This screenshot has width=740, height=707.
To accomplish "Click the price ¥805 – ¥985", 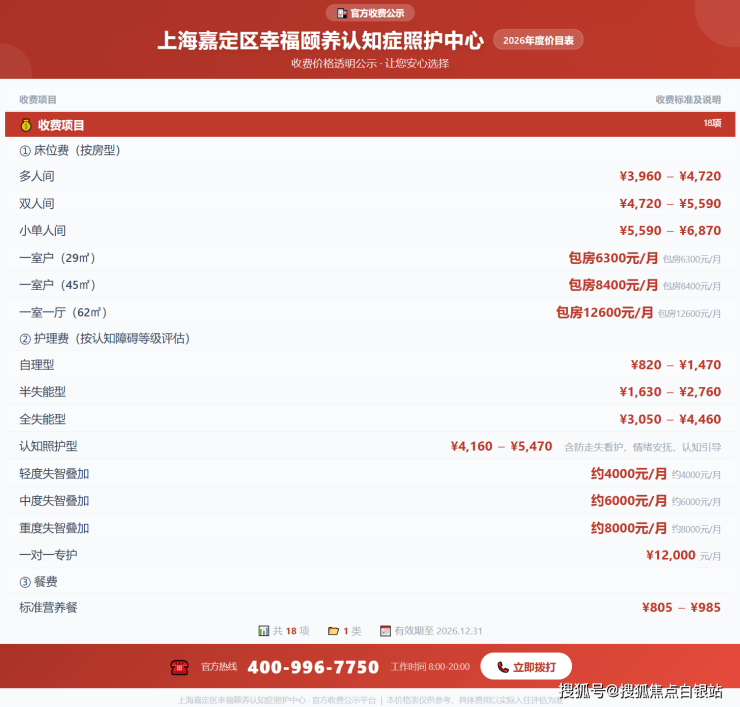I will tap(681, 607).
